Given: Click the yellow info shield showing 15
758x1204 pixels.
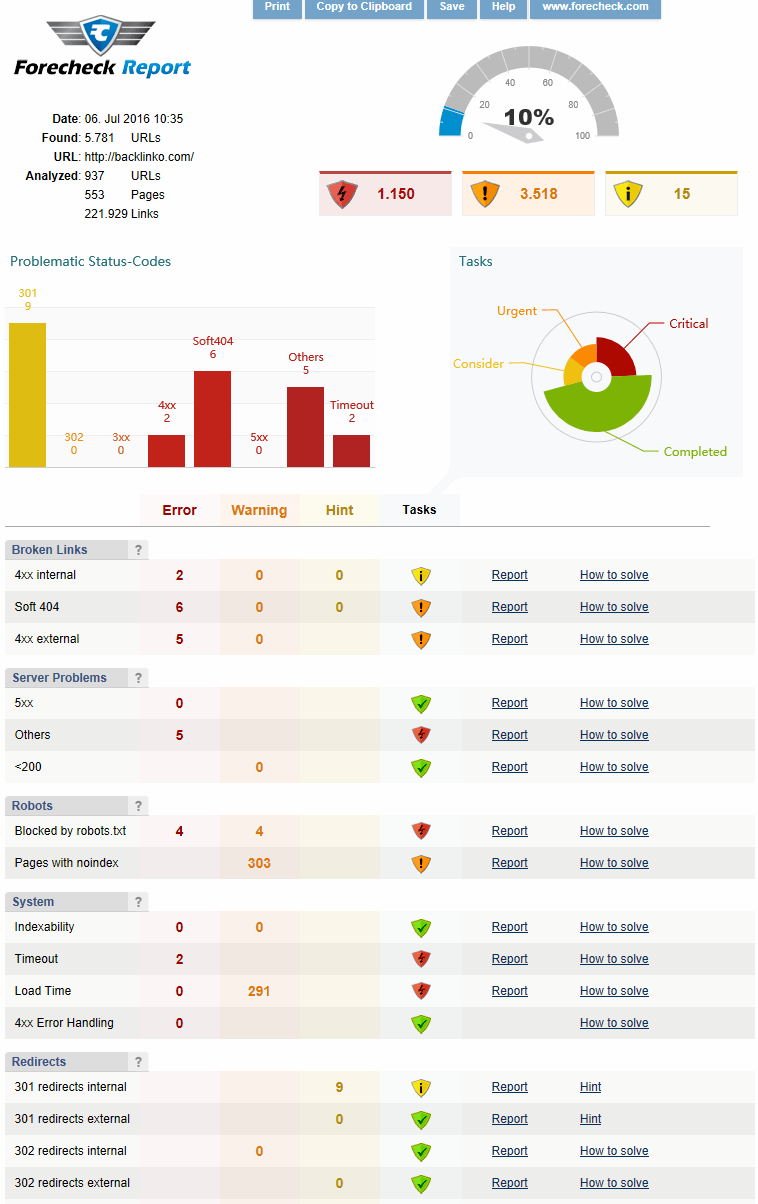Looking at the screenshot, I should (x=628, y=194).
